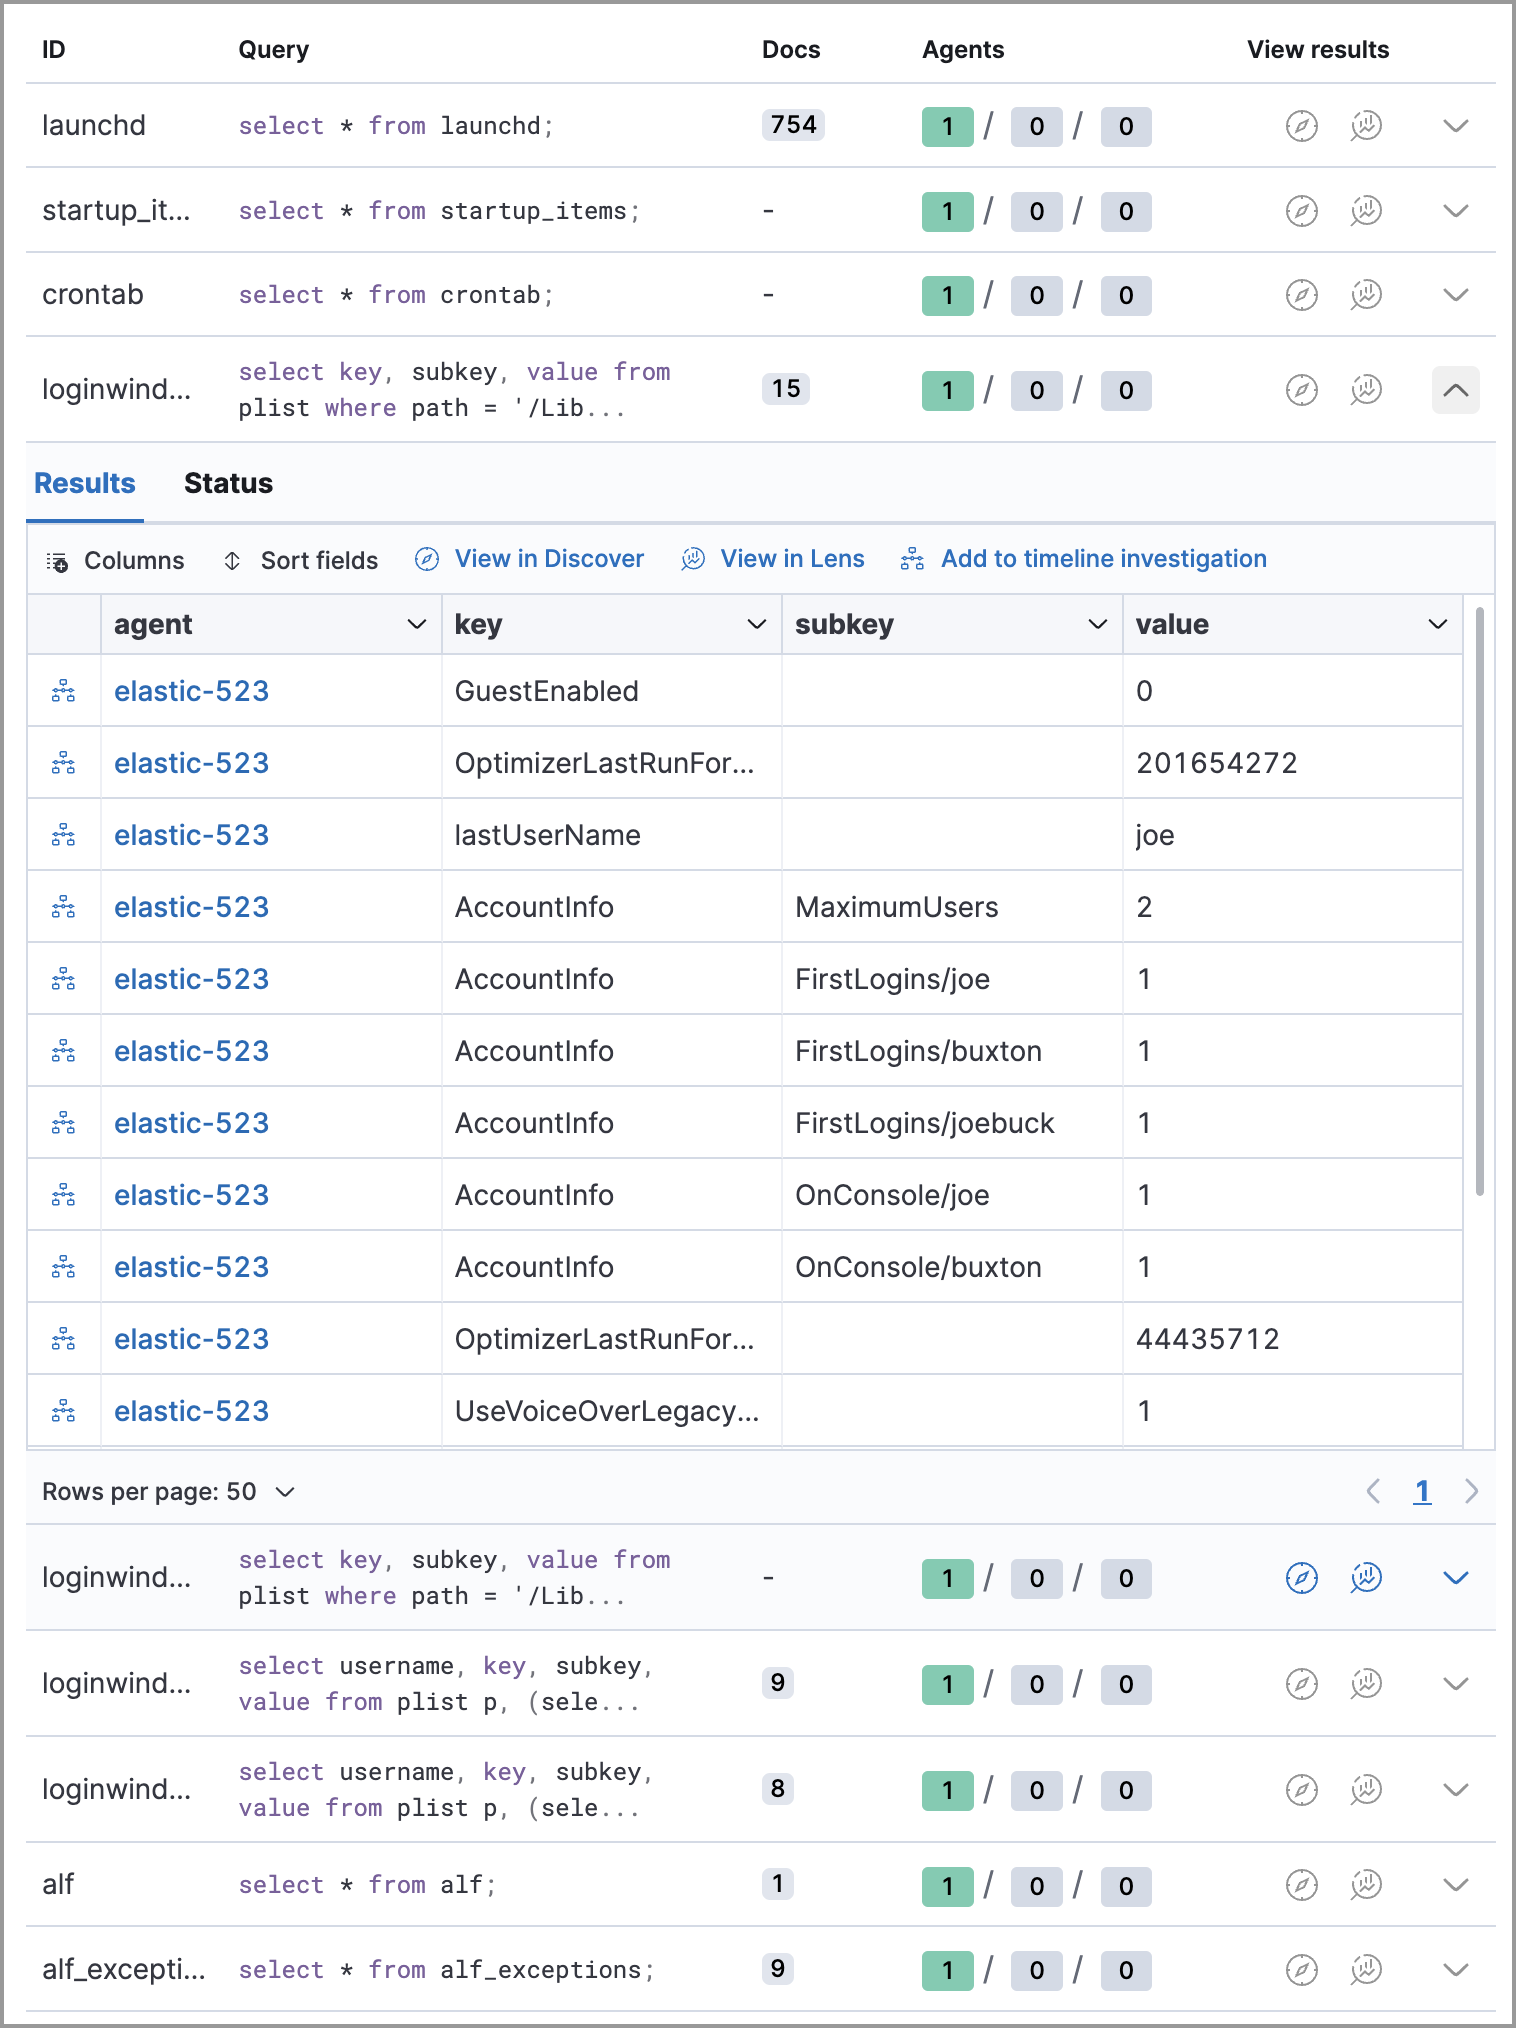Open Lens icon for alf_exceptions query
Image resolution: width=1516 pixels, height=2028 pixels.
coord(1366,1970)
